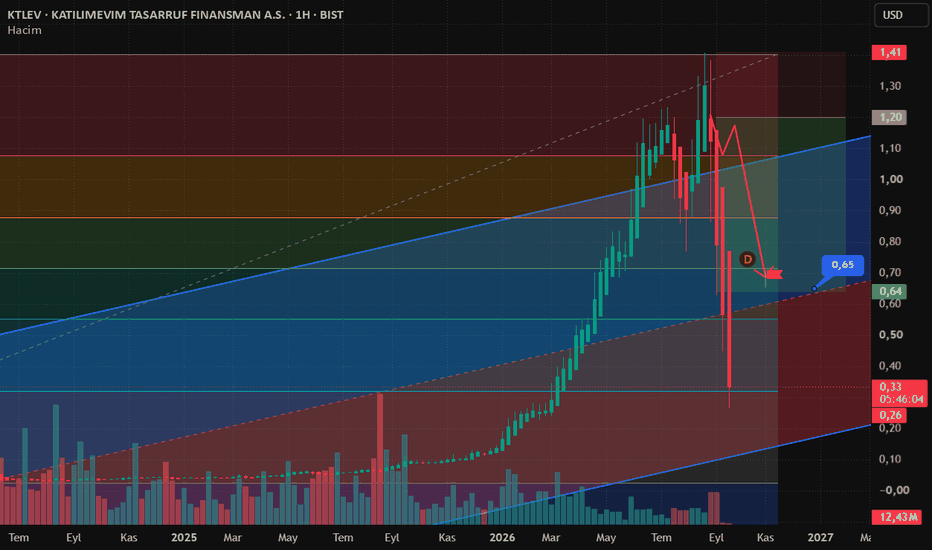The width and height of the screenshot is (932, 550).
Task: Click the −0,00 price axis label
Action: point(893,490)
